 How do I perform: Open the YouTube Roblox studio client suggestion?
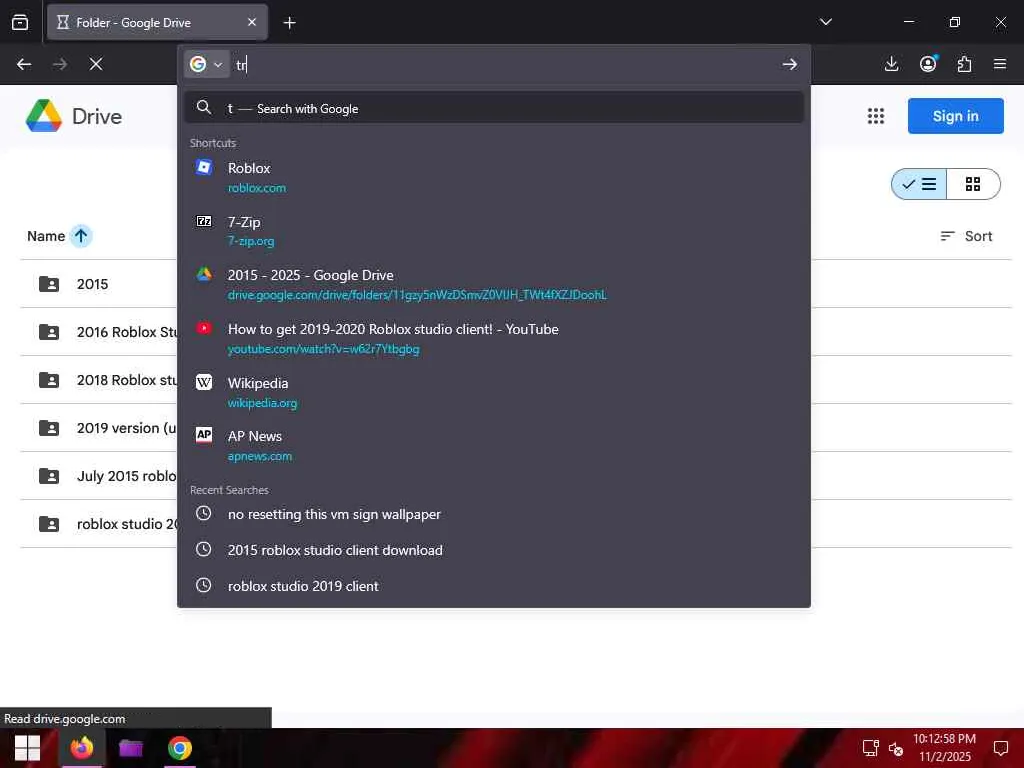point(494,338)
